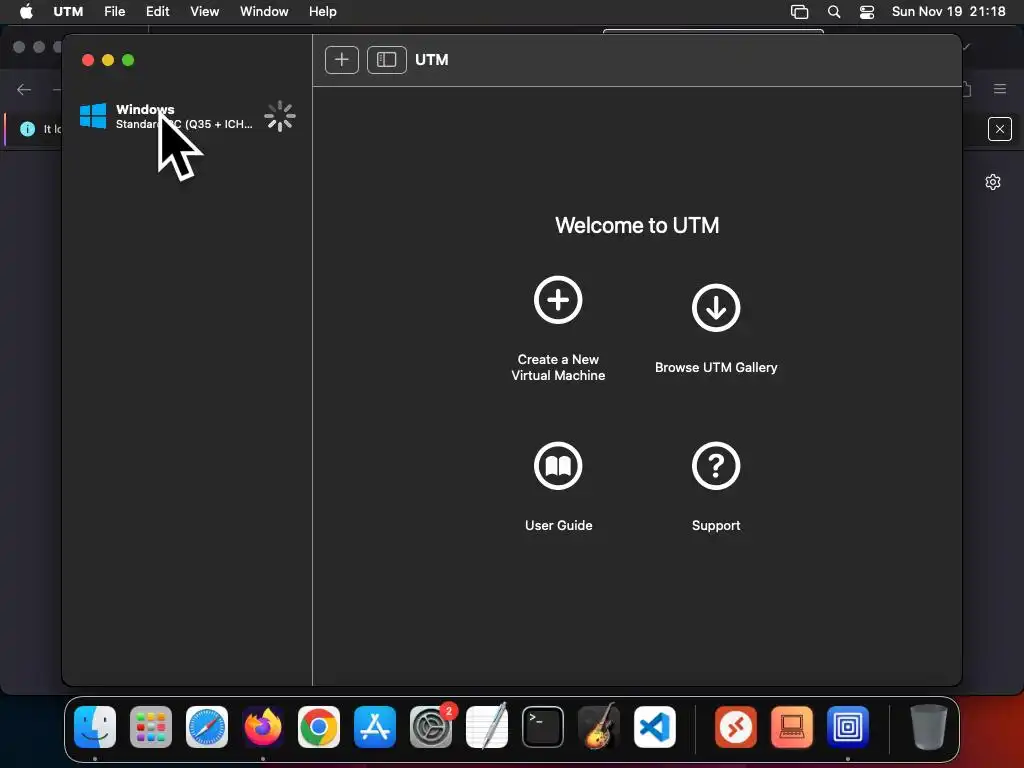Close the UTM window with red button
The width and height of the screenshot is (1024, 768).
(x=88, y=60)
